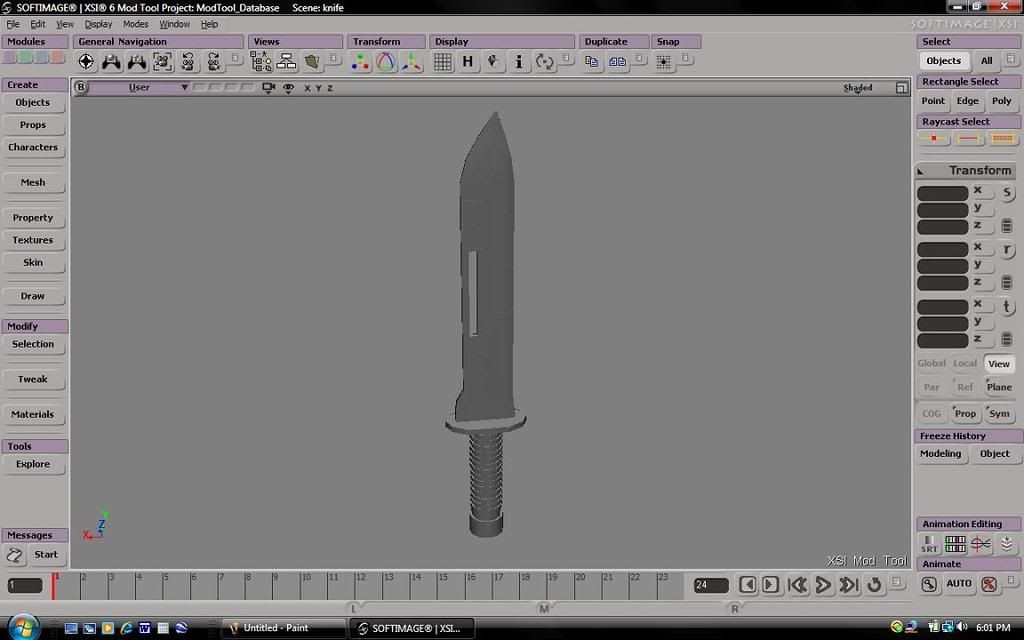Select the green module color swatch
The width and height of the screenshot is (1024, 640).
(25, 57)
